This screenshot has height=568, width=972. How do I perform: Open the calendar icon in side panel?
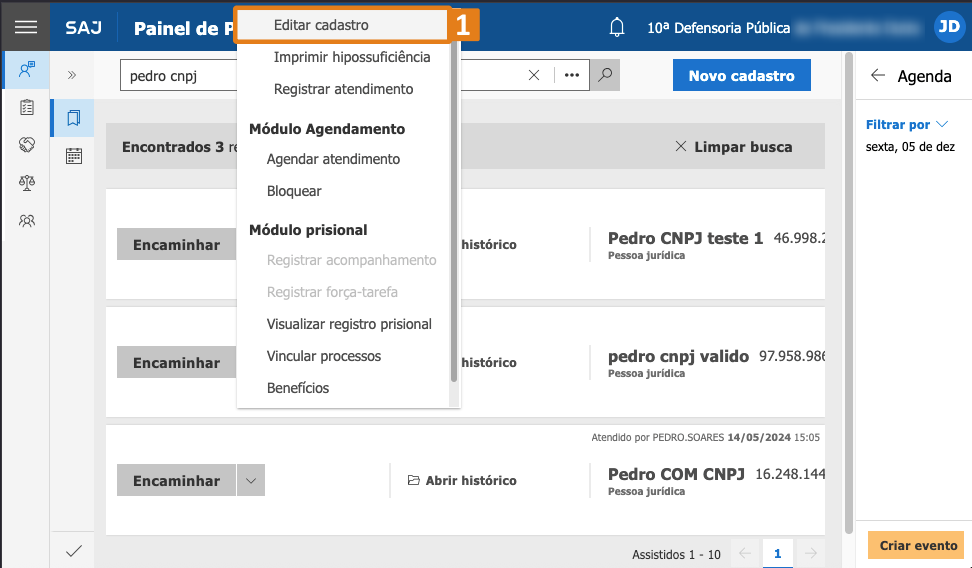click(73, 155)
